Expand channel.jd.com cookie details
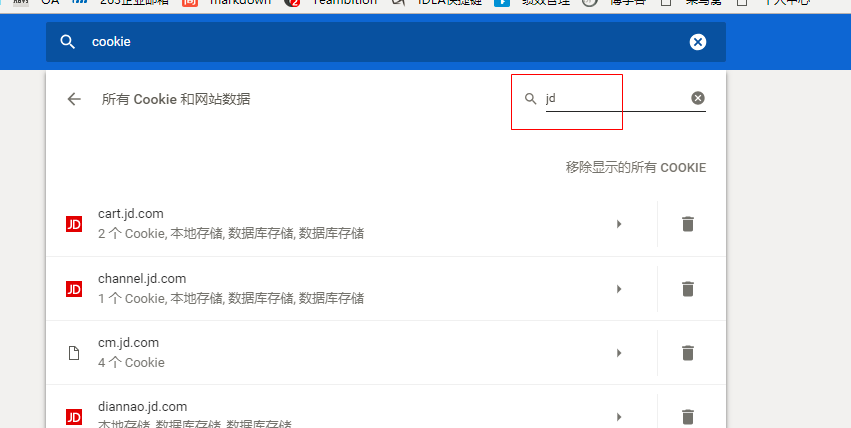The image size is (851, 428). [x=619, y=289]
